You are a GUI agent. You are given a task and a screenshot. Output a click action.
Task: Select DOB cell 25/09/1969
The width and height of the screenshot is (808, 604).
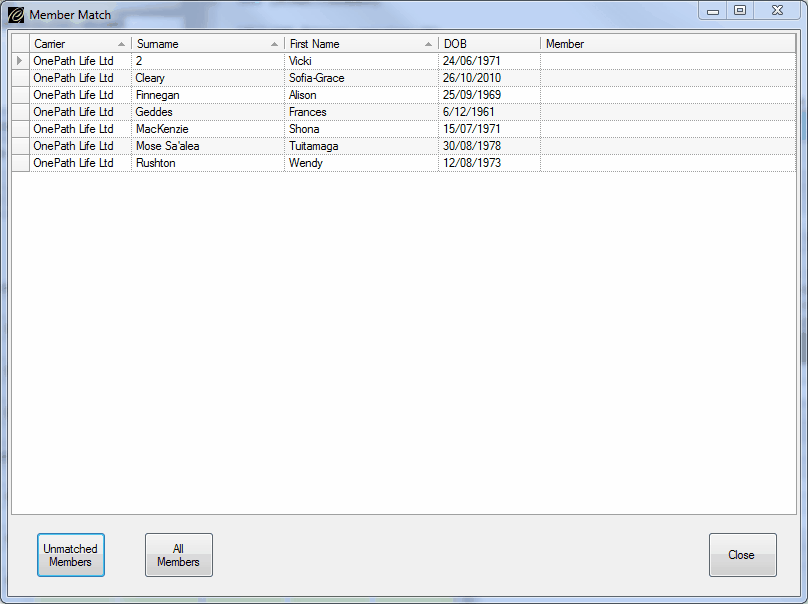tap(490, 95)
